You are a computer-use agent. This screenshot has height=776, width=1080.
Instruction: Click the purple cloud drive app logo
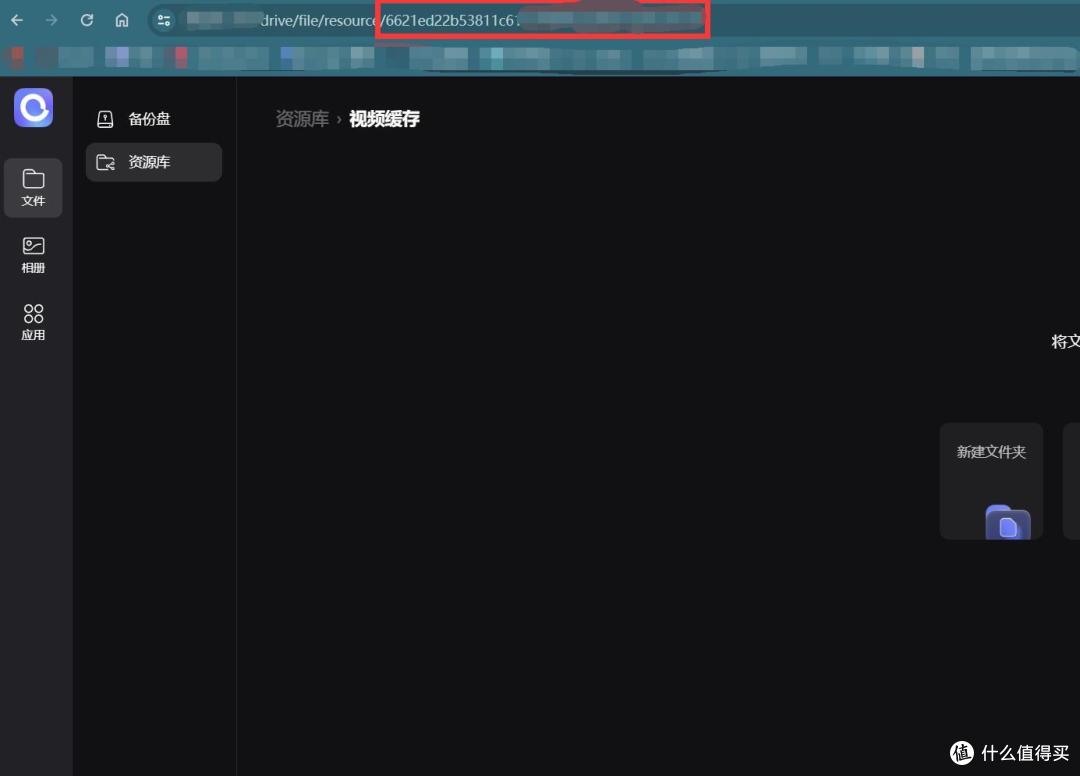(33, 107)
